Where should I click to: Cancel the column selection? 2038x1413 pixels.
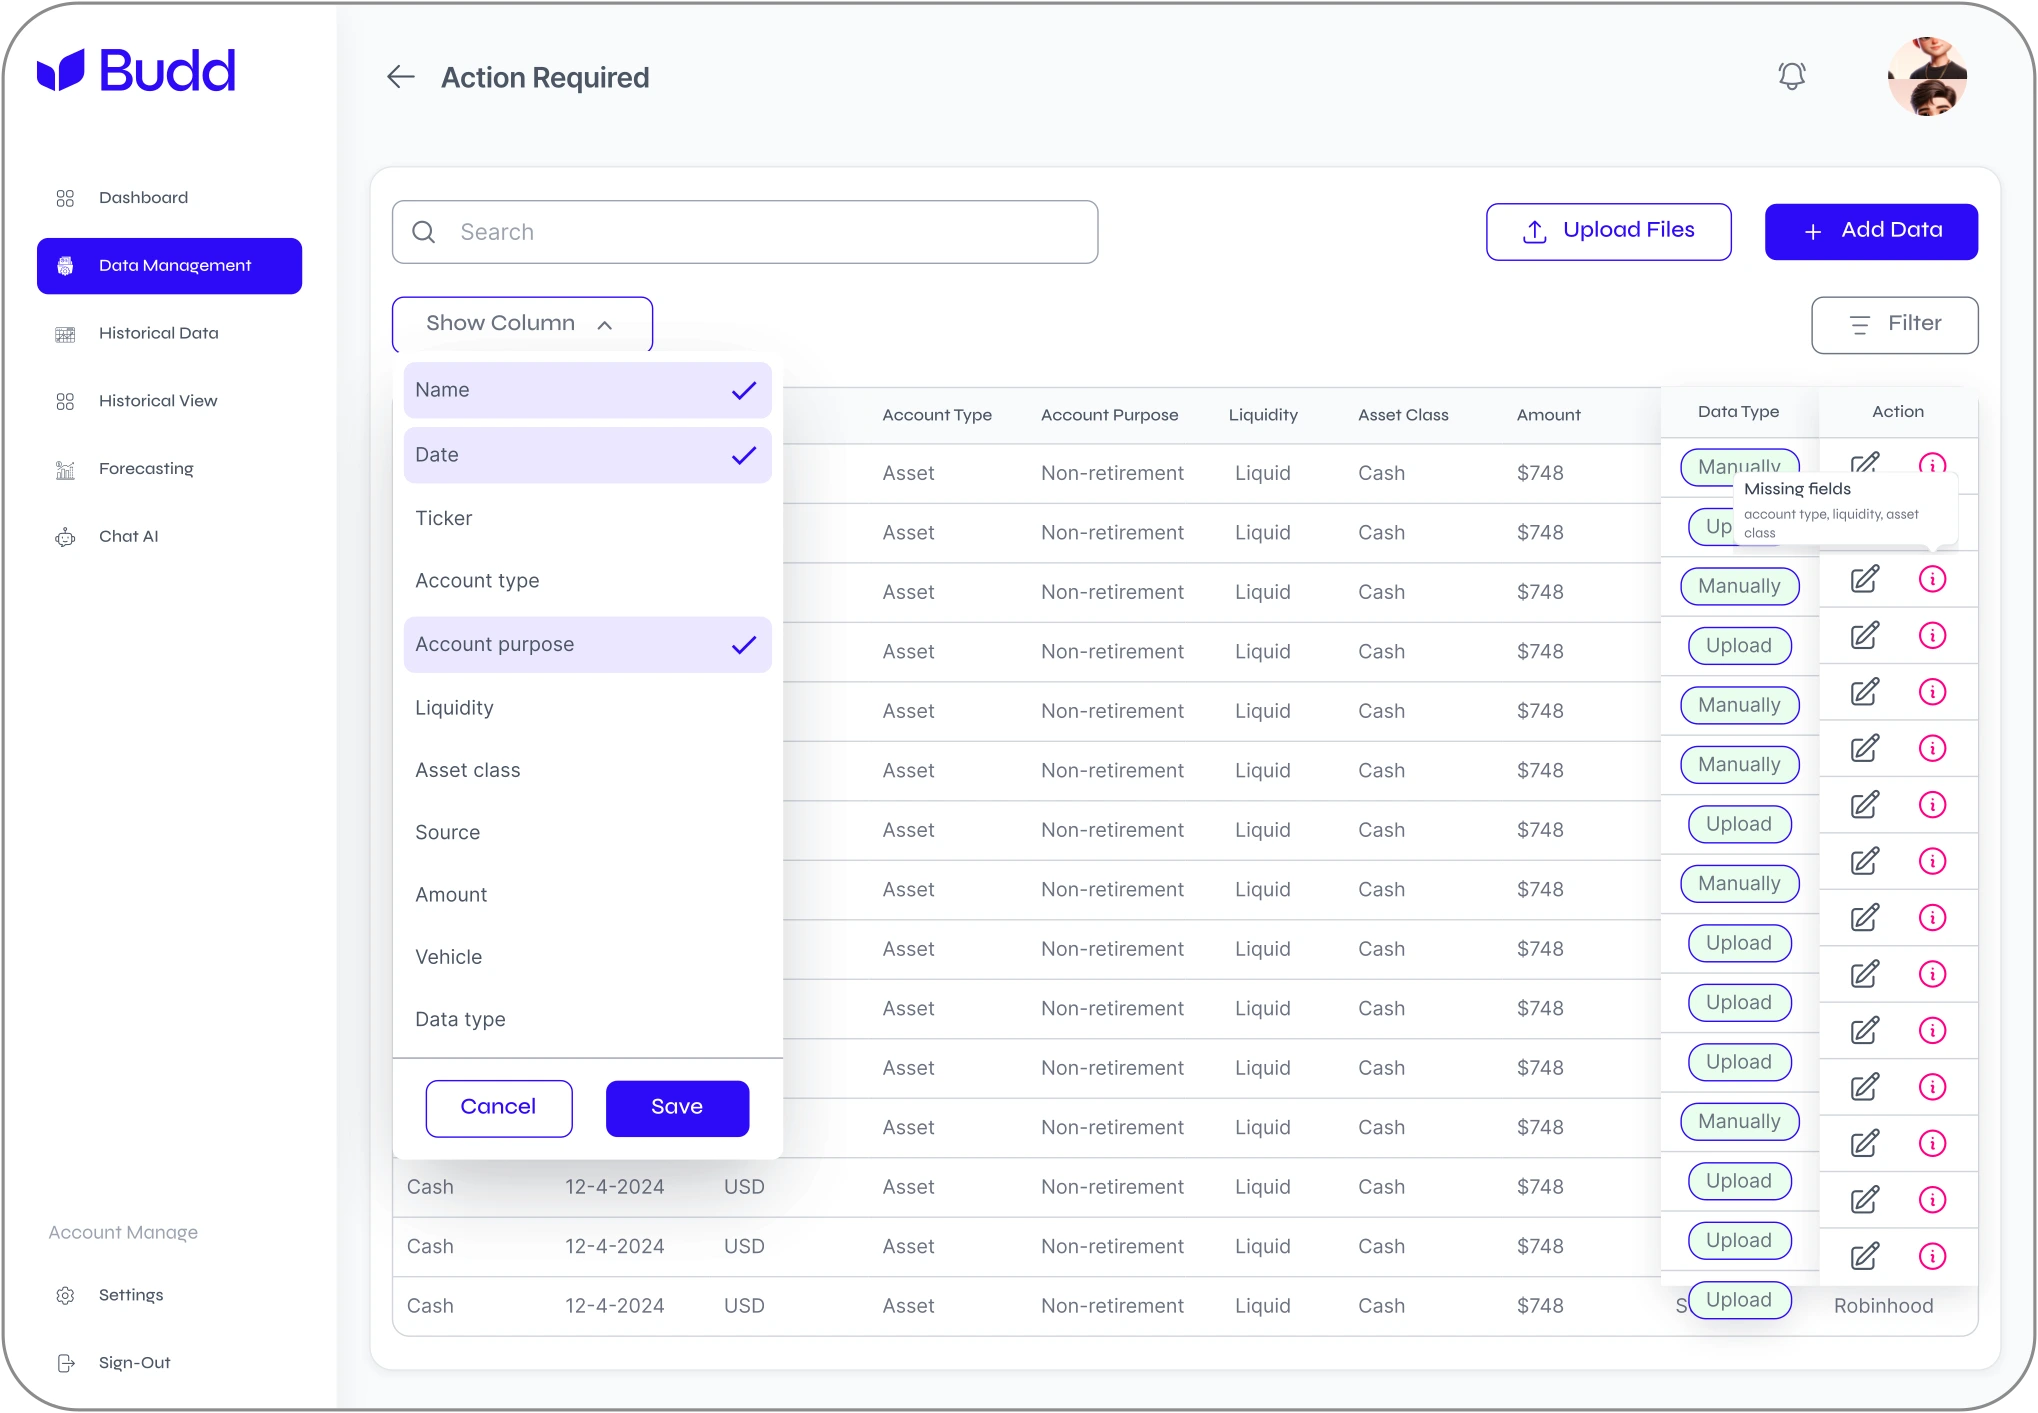pos(498,1107)
